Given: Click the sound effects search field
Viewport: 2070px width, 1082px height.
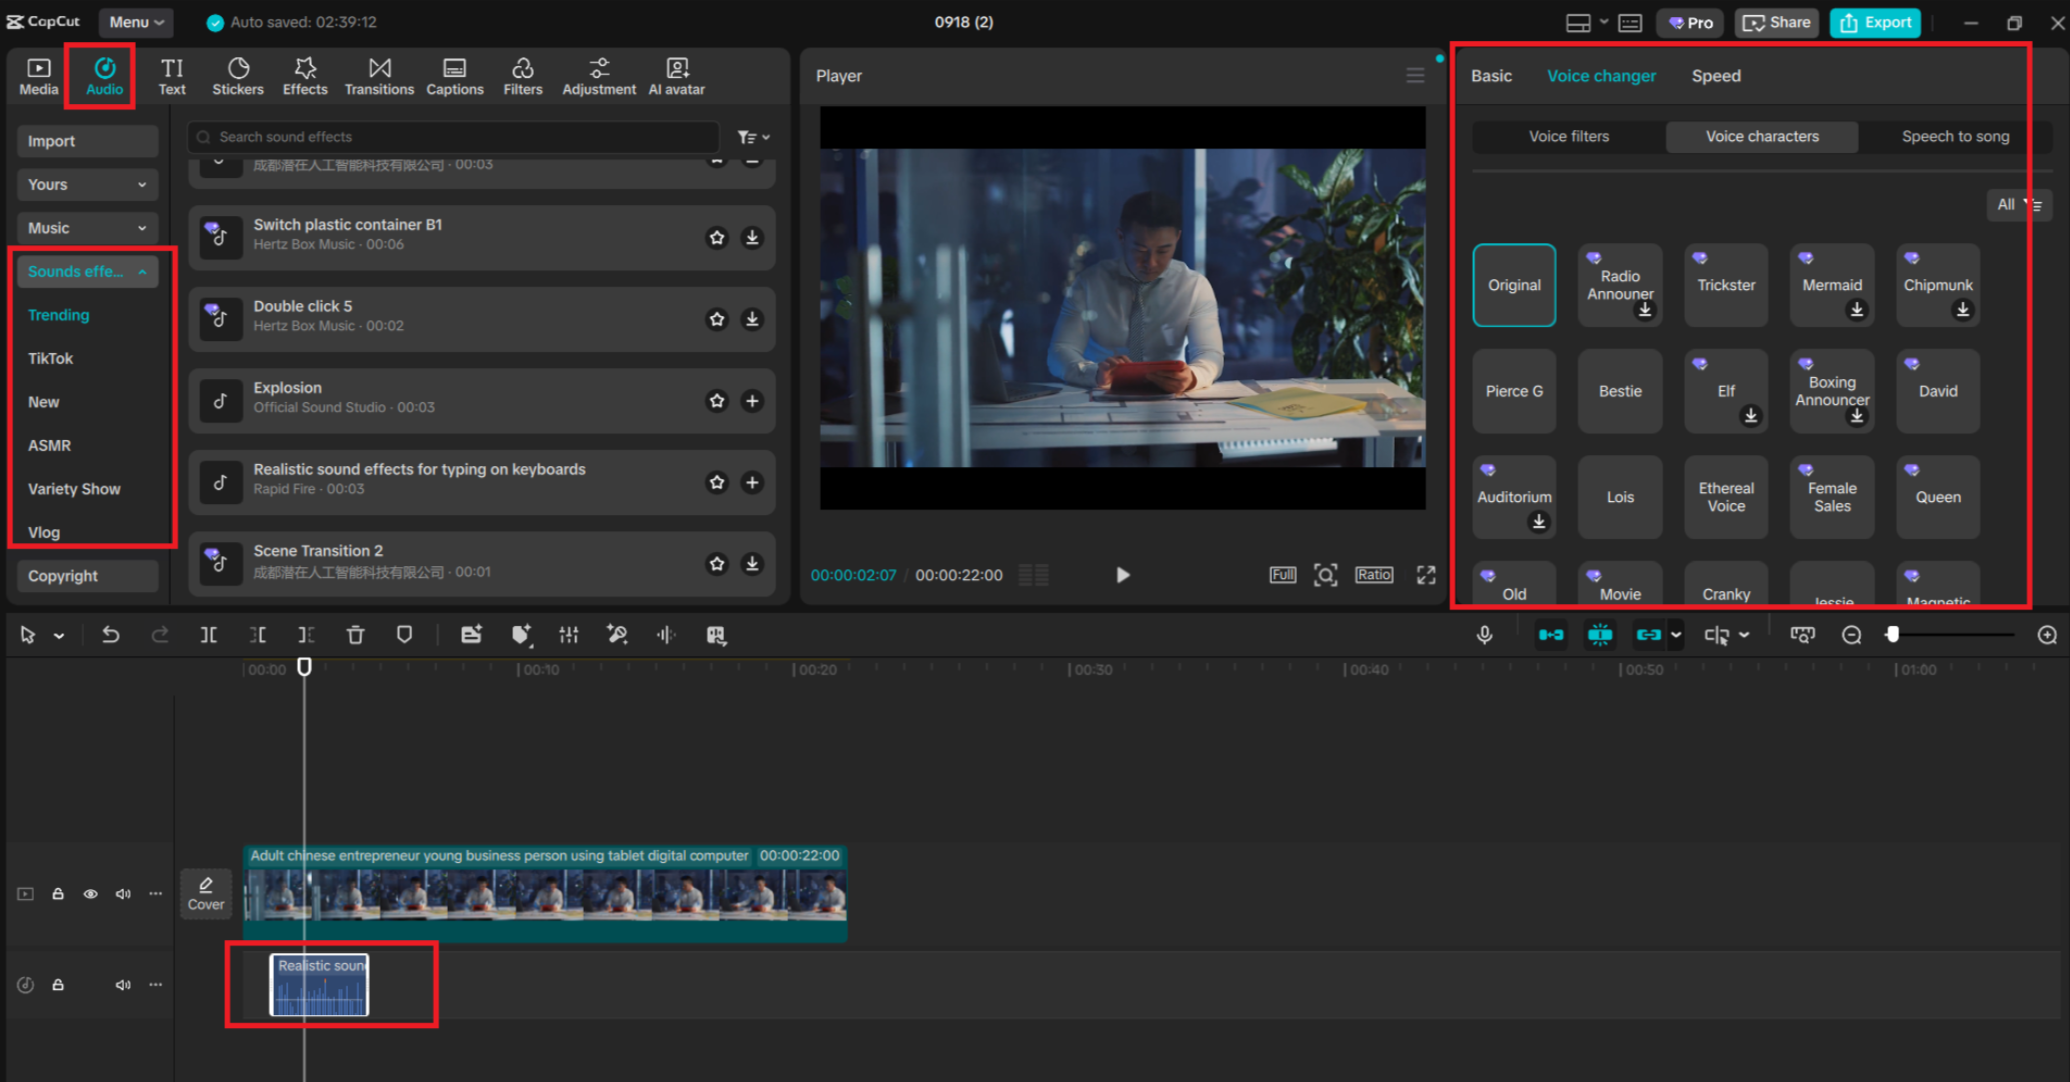Looking at the screenshot, I should (452, 136).
